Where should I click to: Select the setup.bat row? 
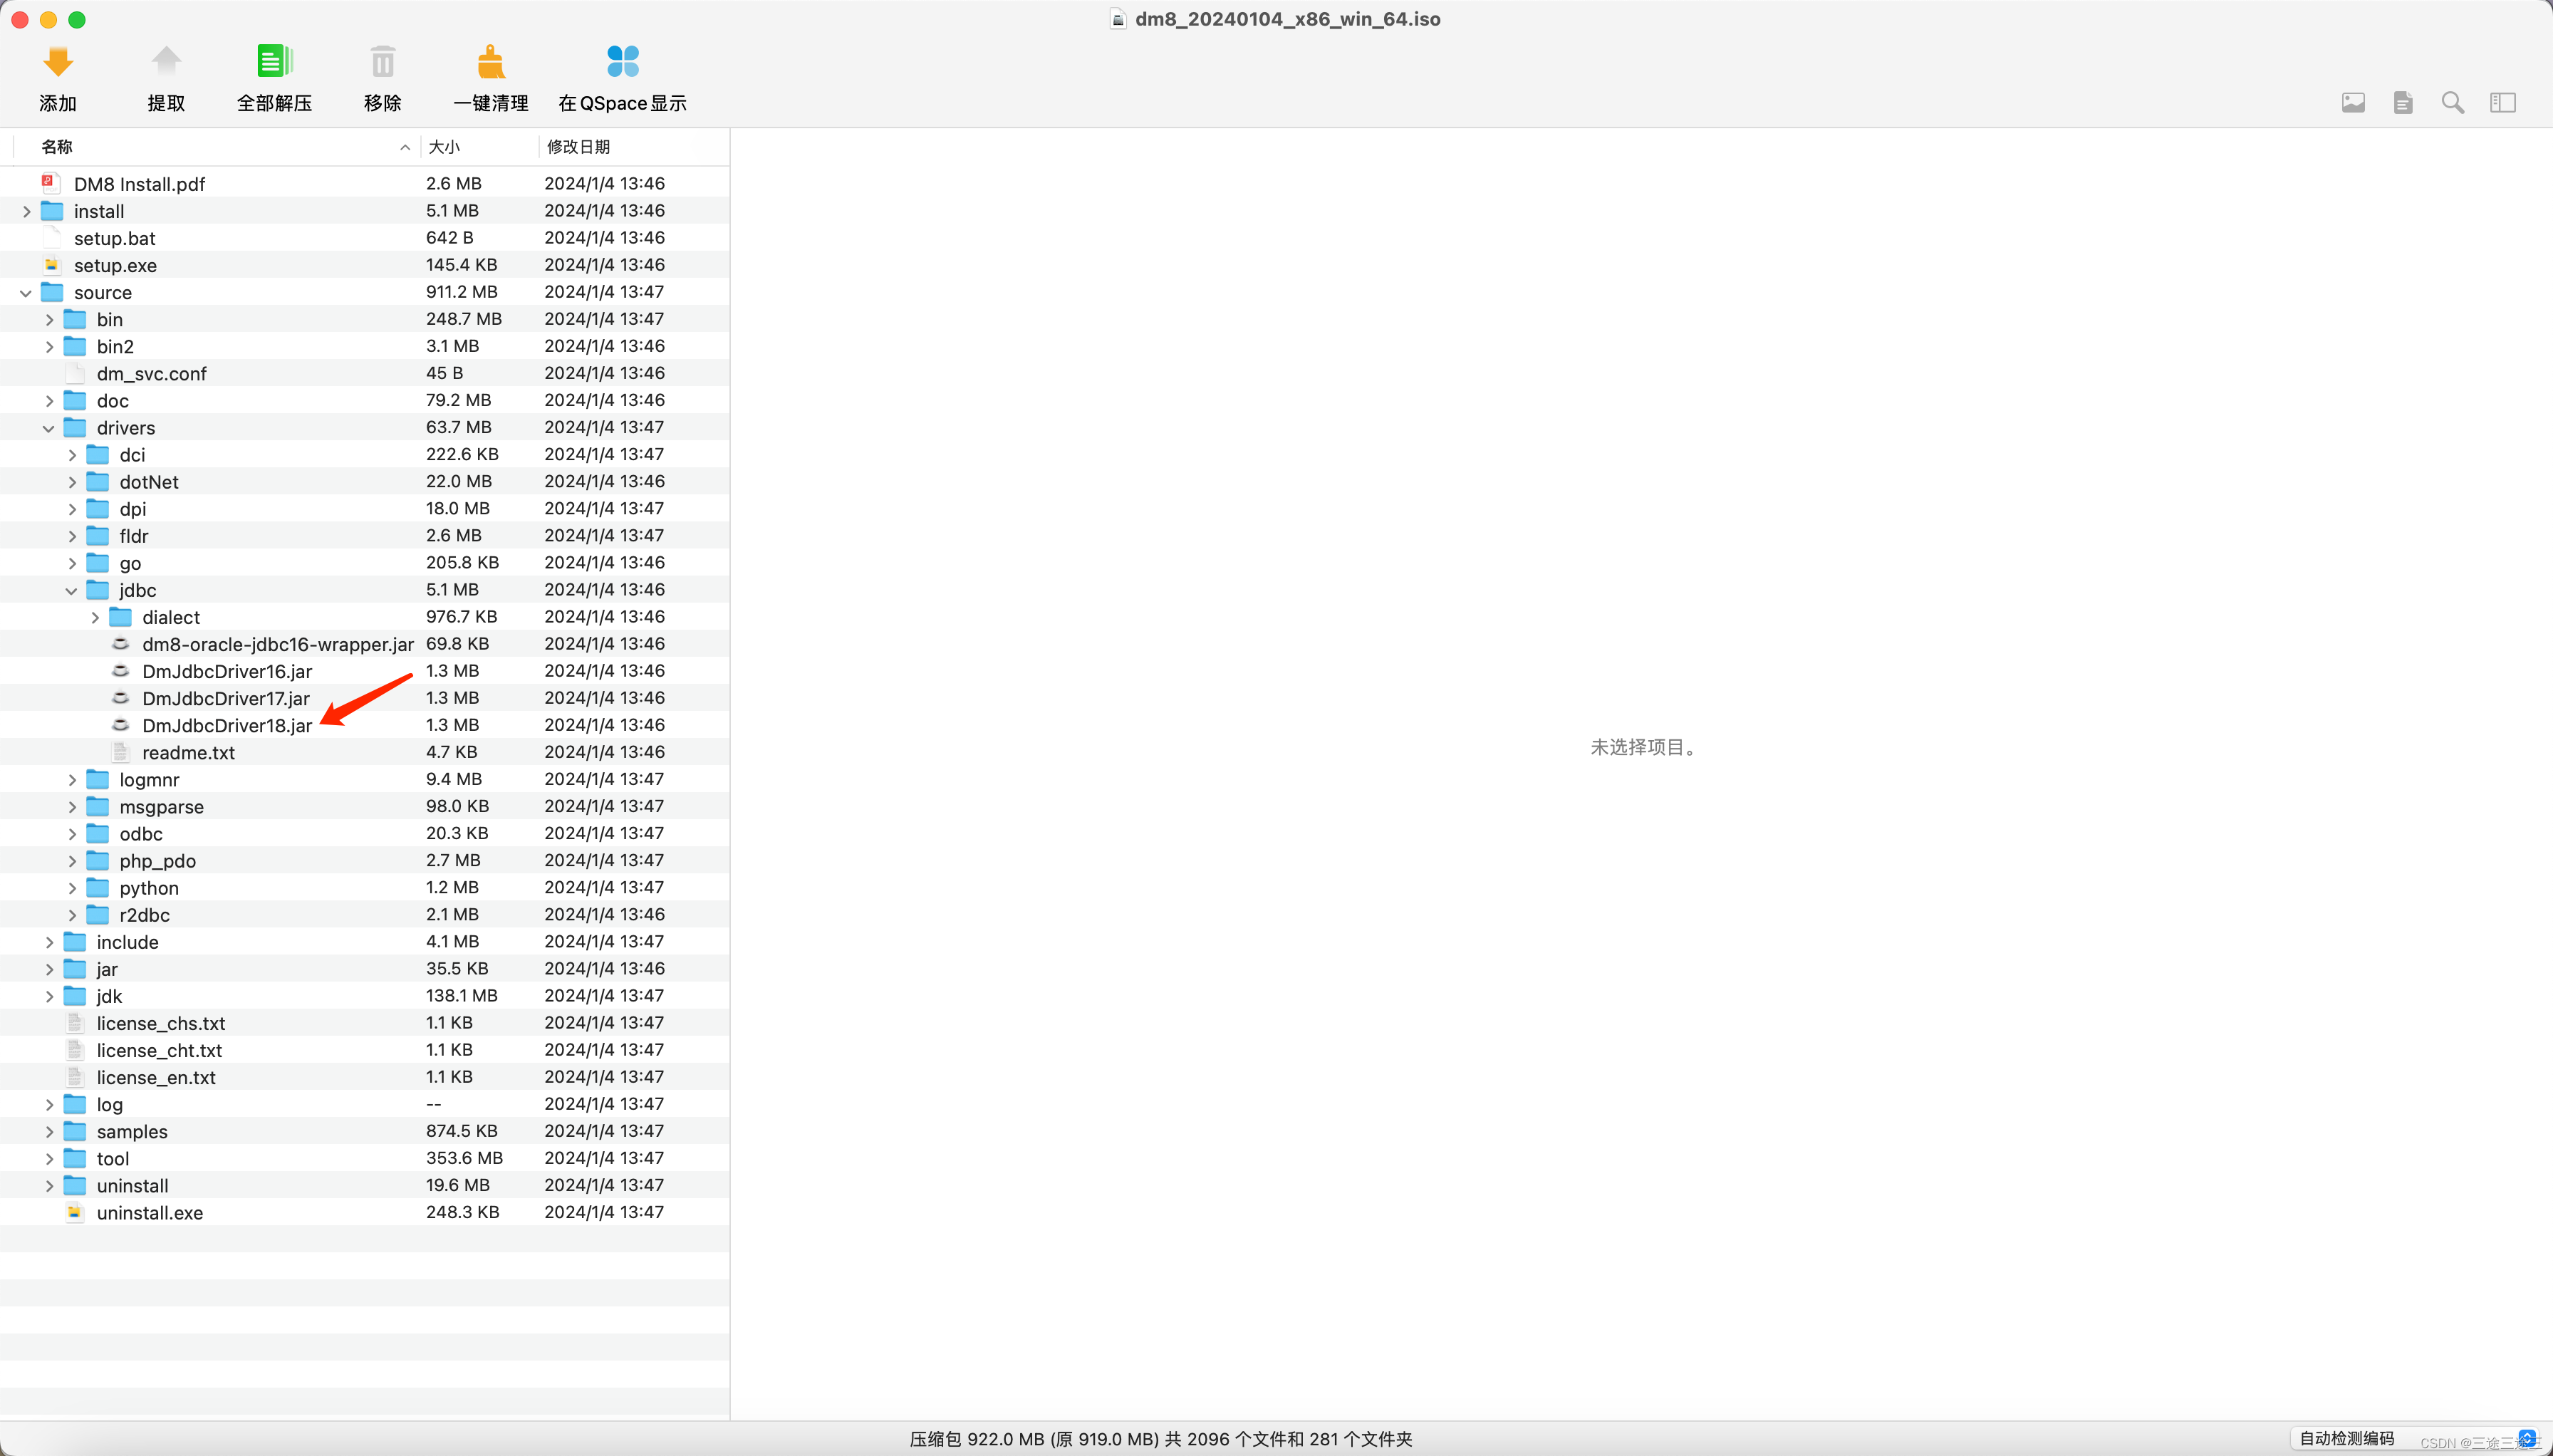point(364,238)
